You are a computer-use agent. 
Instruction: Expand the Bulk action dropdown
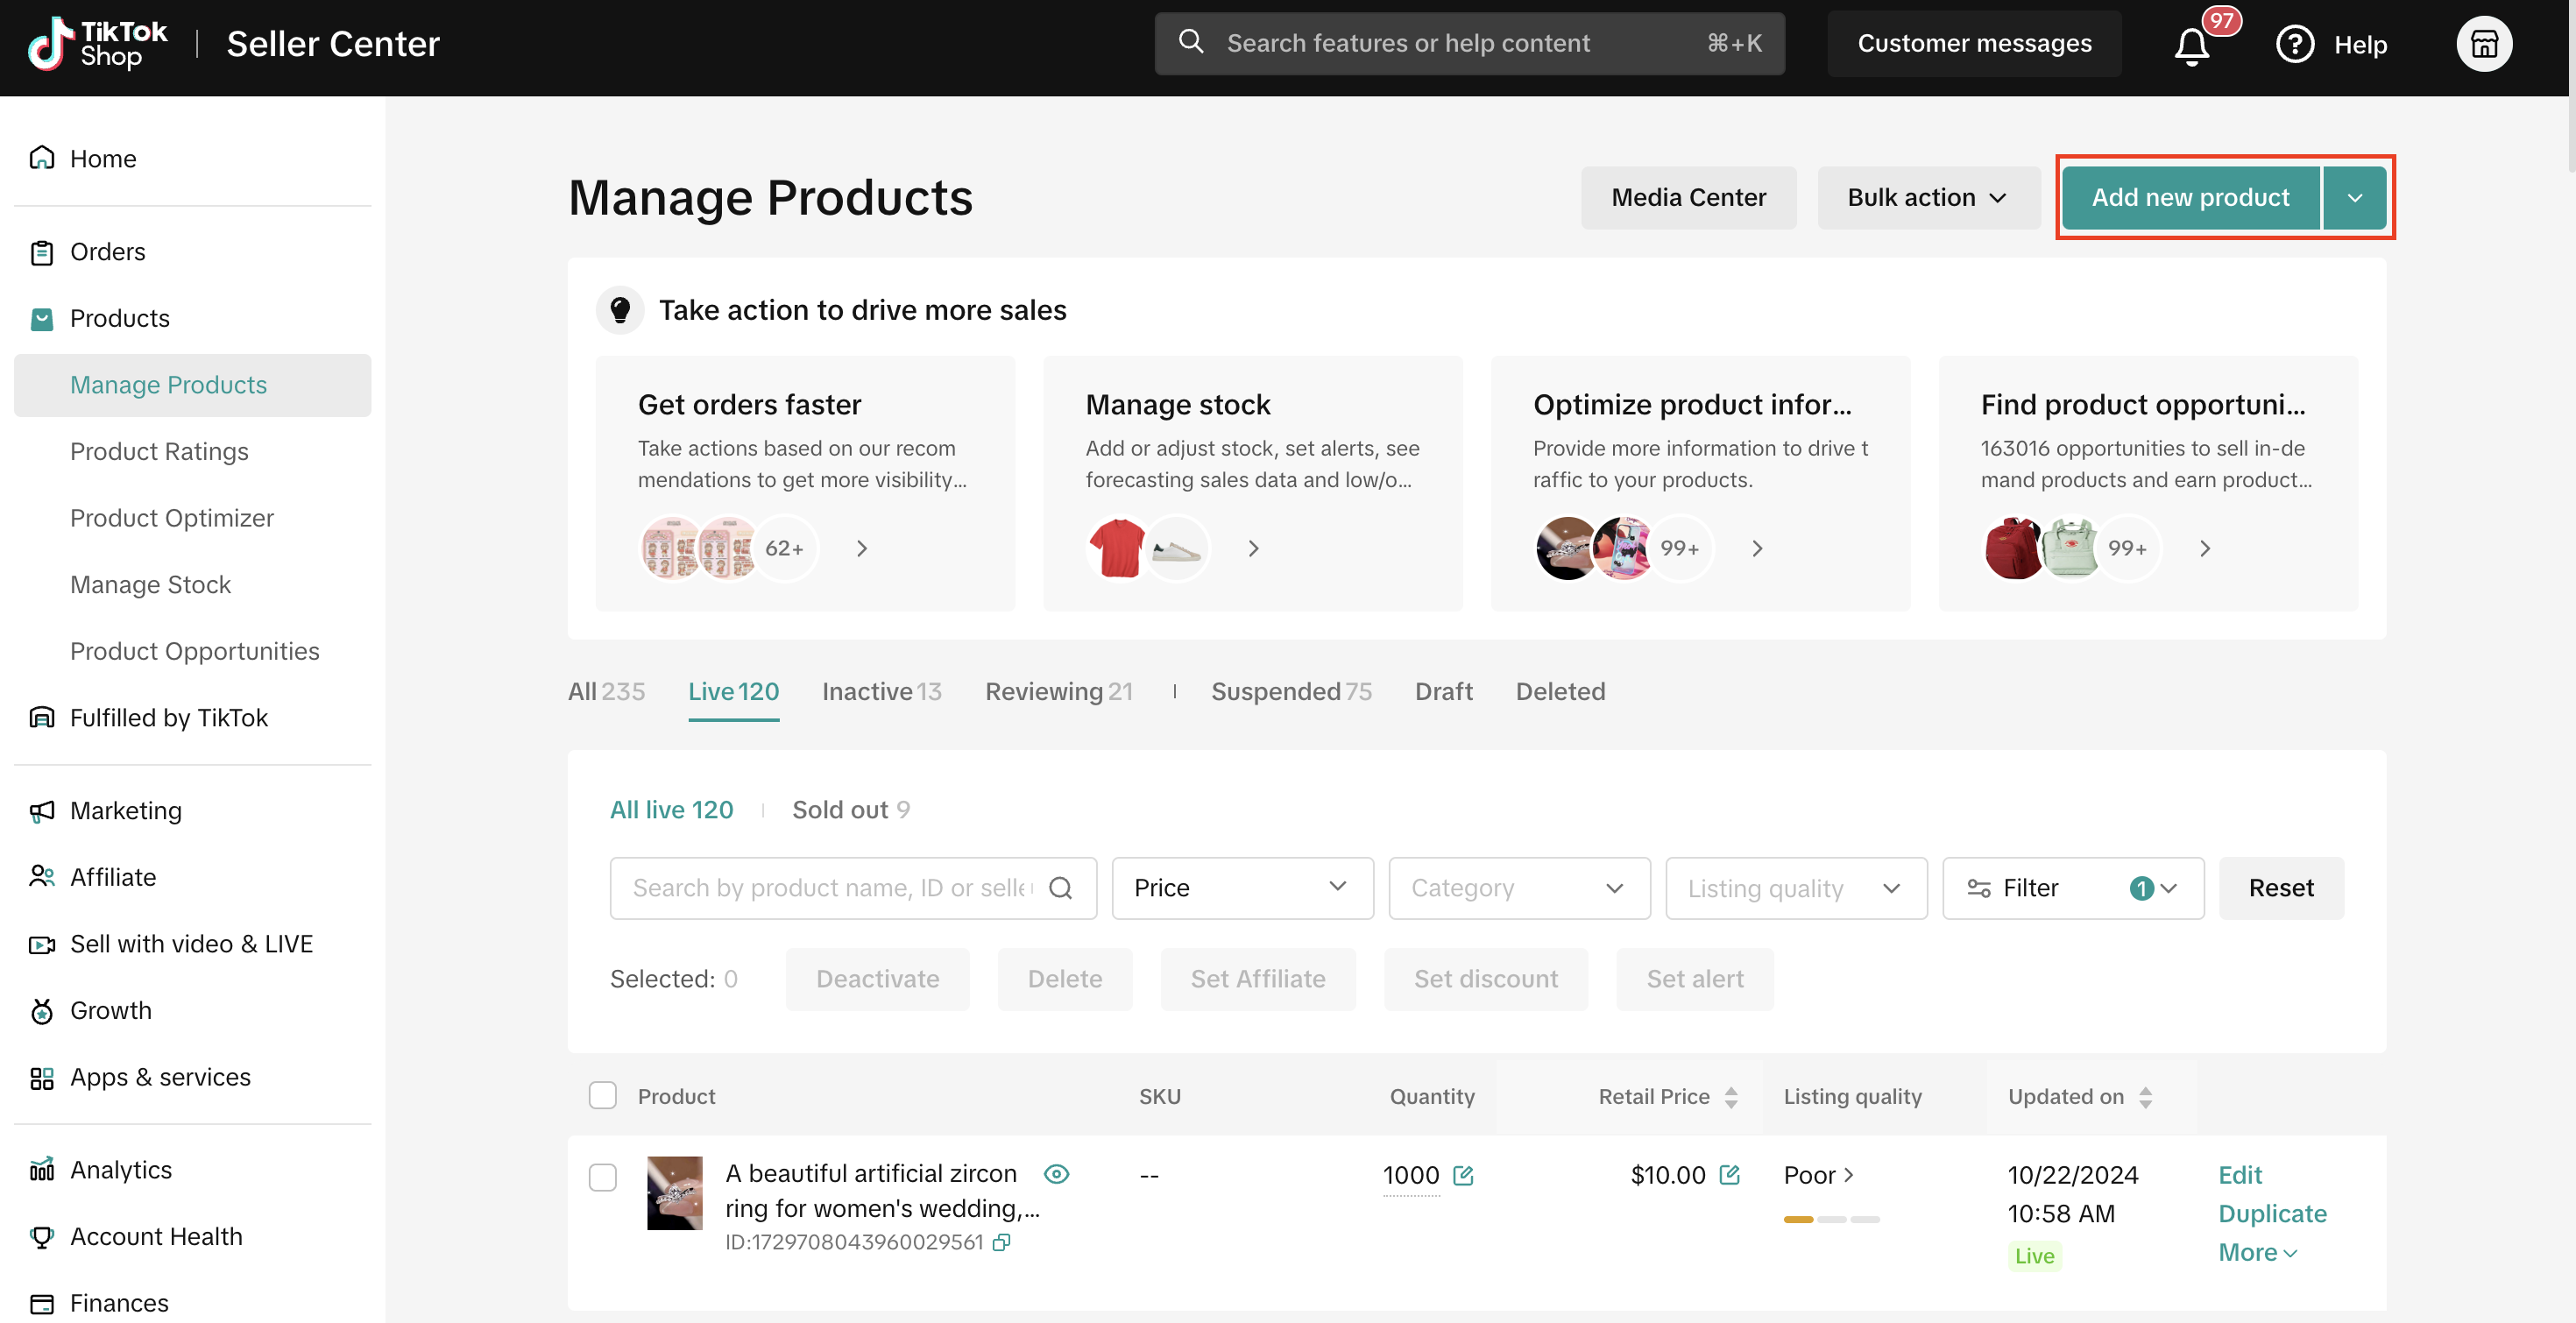pos(1927,198)
